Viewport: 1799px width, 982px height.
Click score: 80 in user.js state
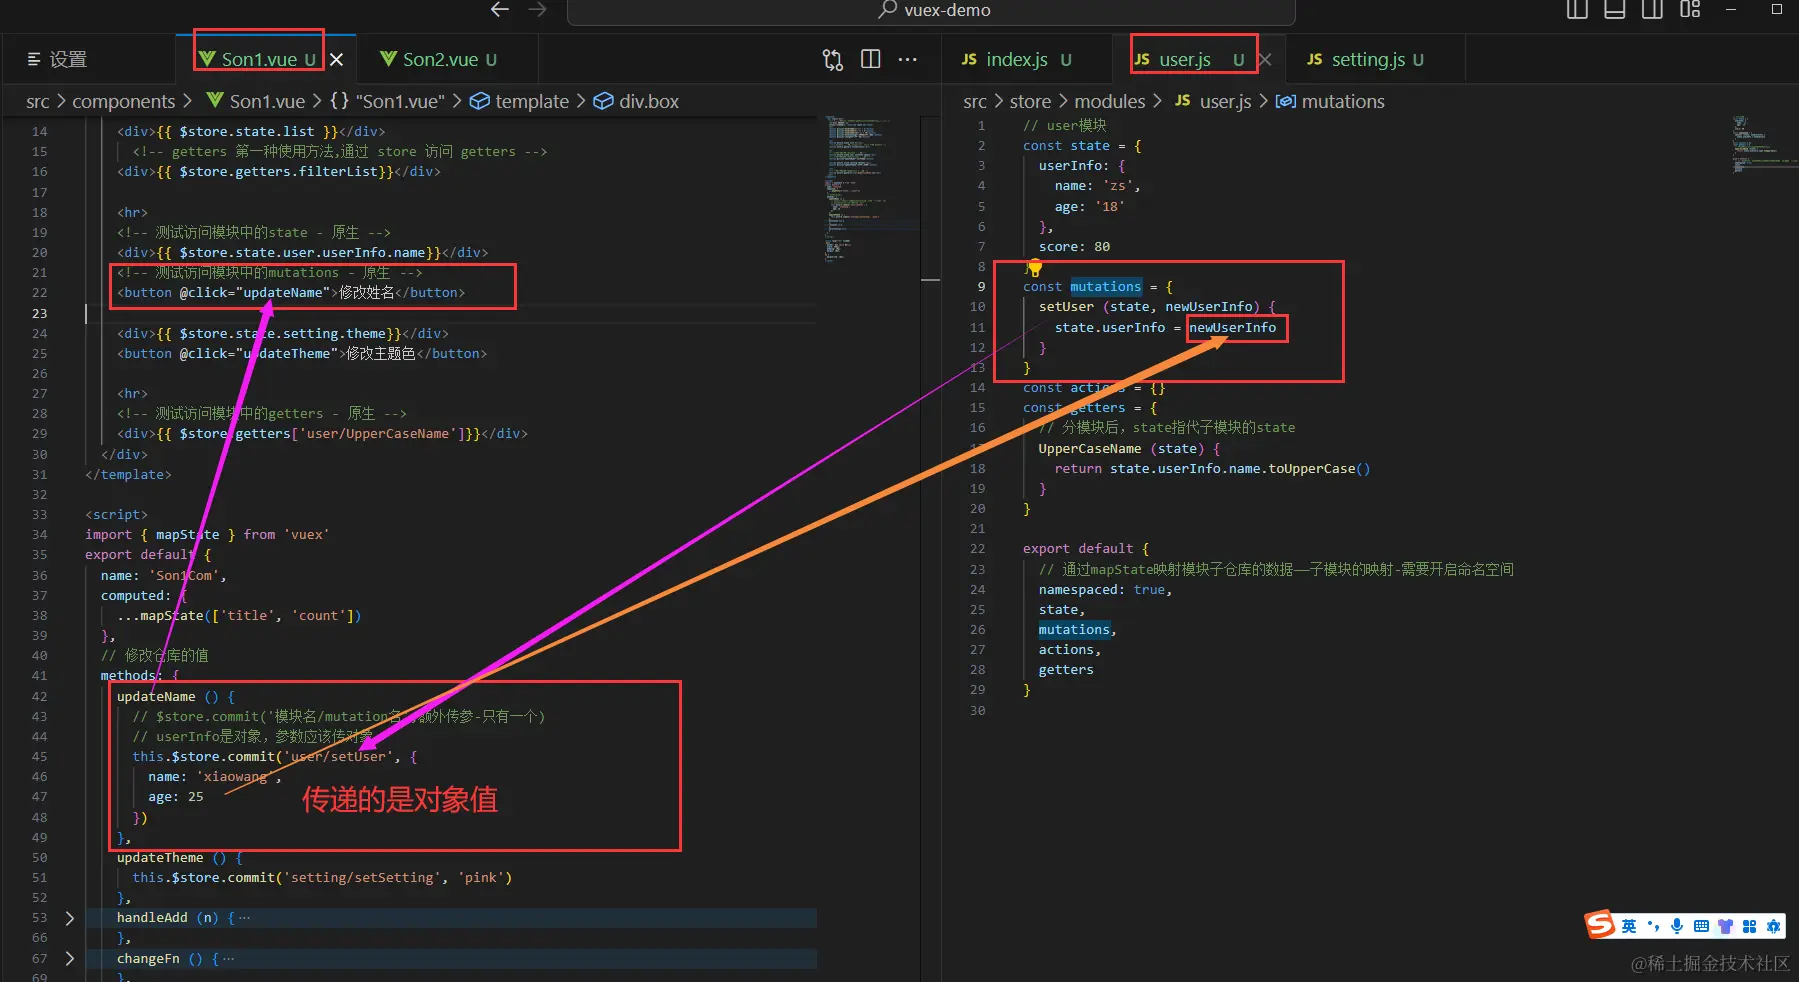(x=1074, y=246)
